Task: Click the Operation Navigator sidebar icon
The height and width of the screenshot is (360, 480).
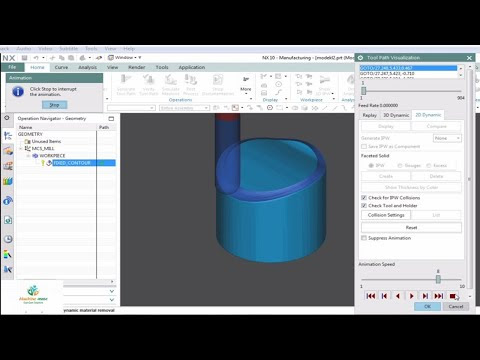Action: tap(8, 136)
